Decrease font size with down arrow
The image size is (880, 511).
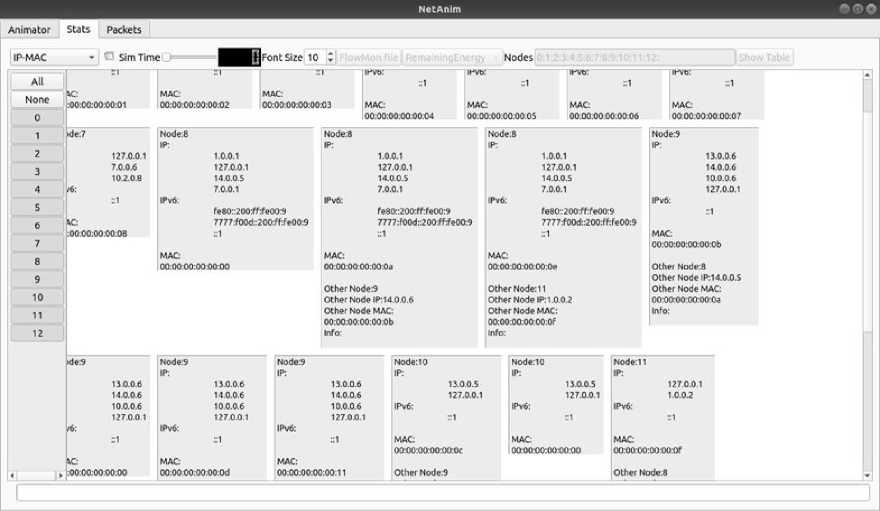331,61
